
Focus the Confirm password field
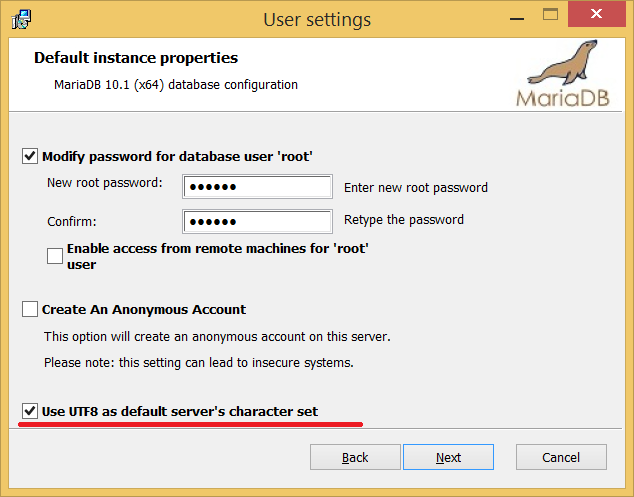[x=257, y=221]
